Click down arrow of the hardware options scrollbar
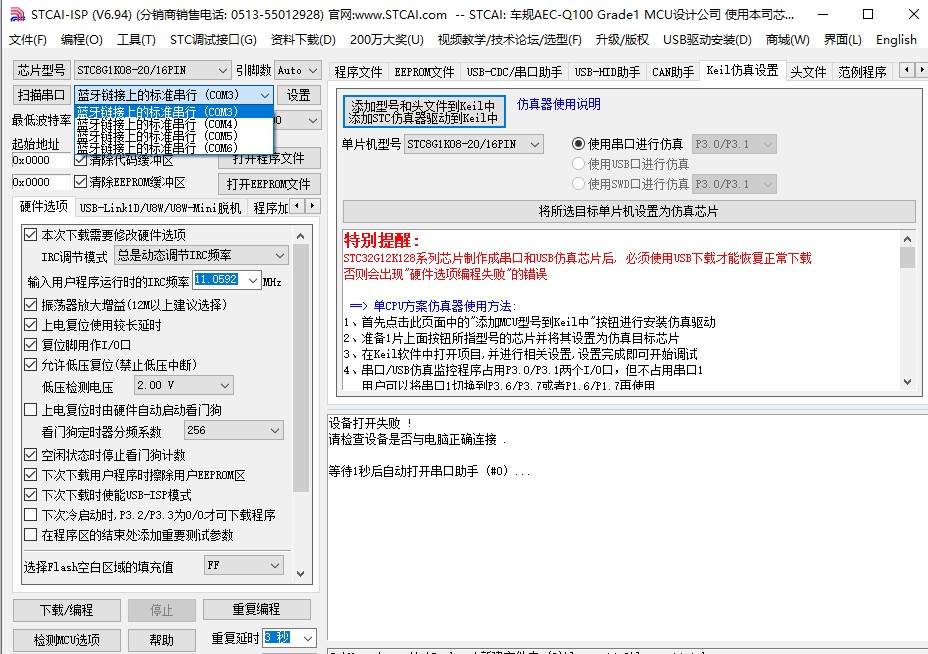The image size is (928, 654). coord(301,572)
